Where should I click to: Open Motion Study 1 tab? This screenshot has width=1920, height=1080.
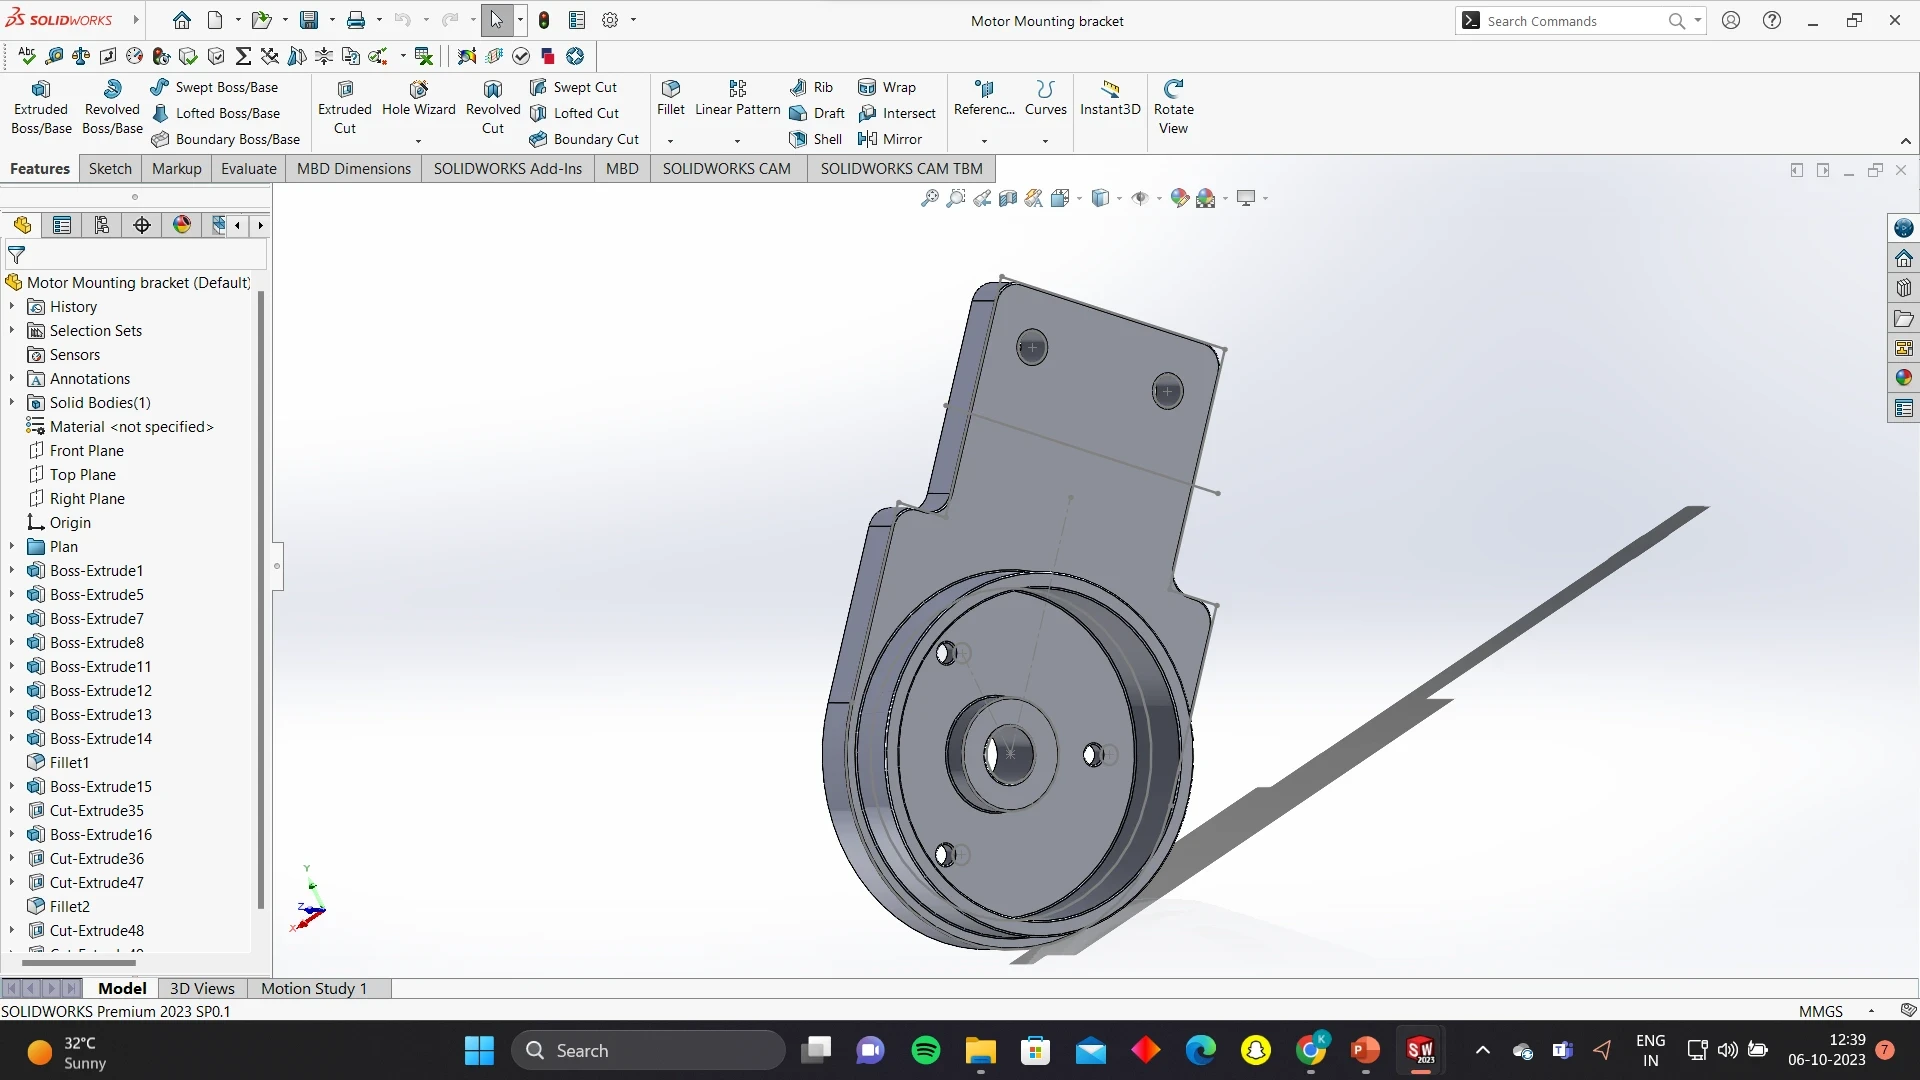(x=314, y=988)
